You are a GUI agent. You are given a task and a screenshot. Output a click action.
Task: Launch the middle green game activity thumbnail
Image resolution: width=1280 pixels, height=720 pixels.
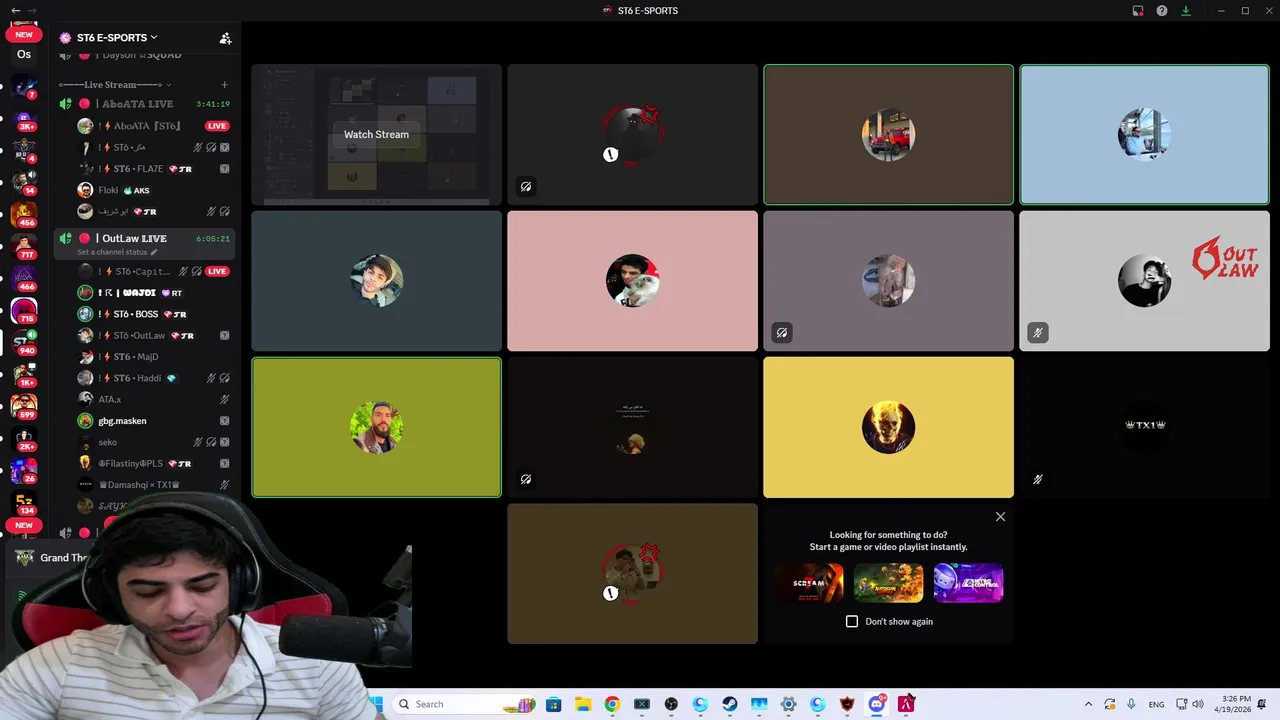[x=888, y=583]
